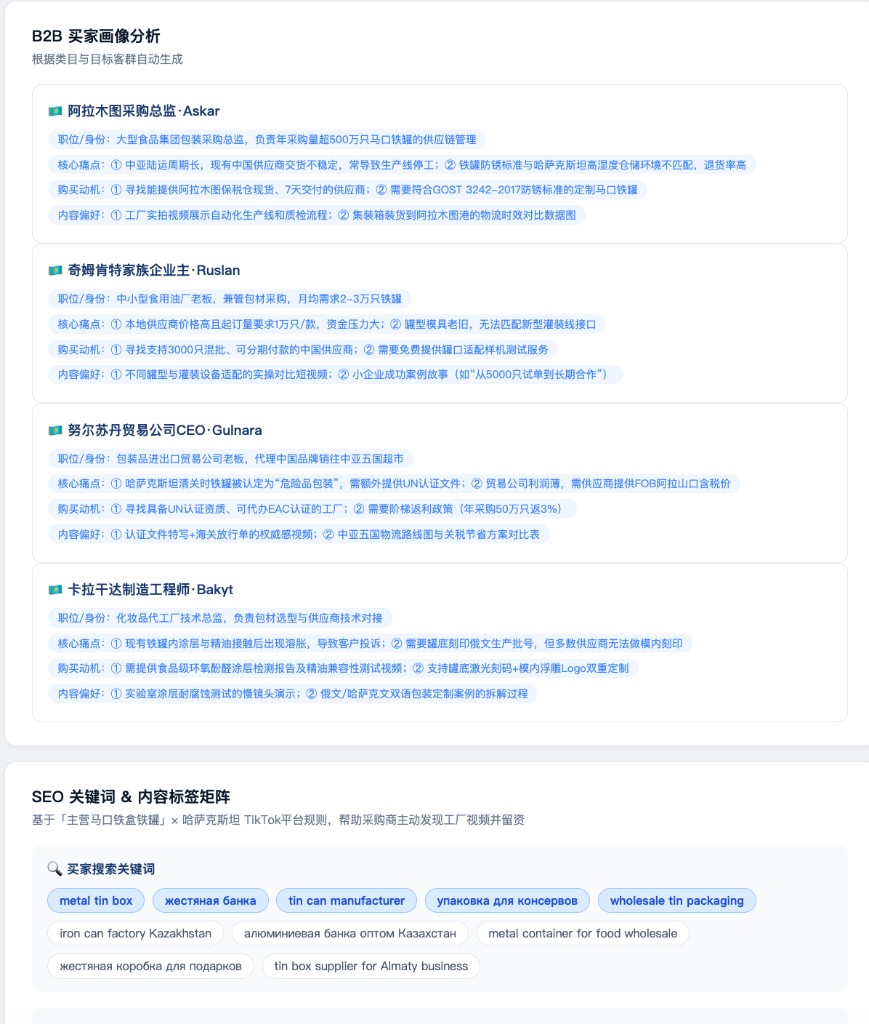Pick 'tin box supplier for Almaty business' chip
869x1024 pixels.
pyautogui.click(x=371, y=966)
